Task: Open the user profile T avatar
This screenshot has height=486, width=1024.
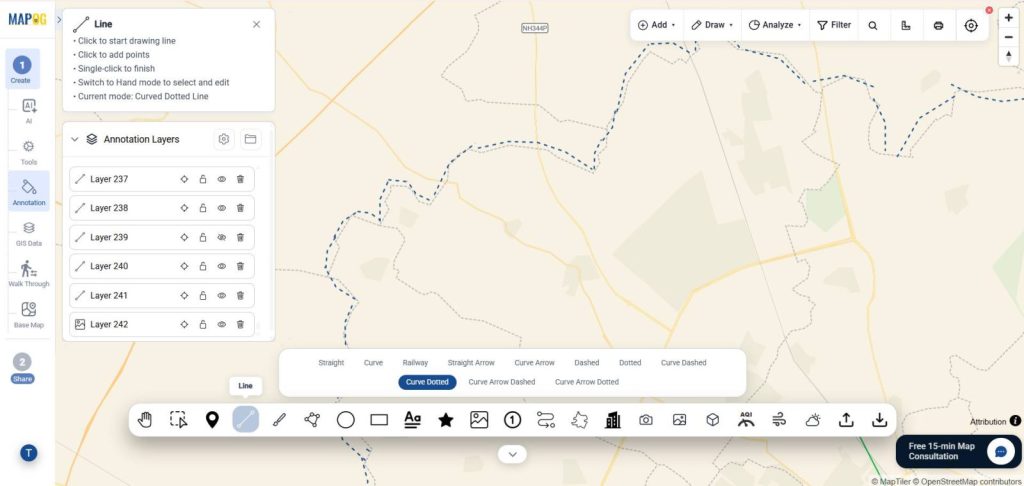Action: [28, 453]
